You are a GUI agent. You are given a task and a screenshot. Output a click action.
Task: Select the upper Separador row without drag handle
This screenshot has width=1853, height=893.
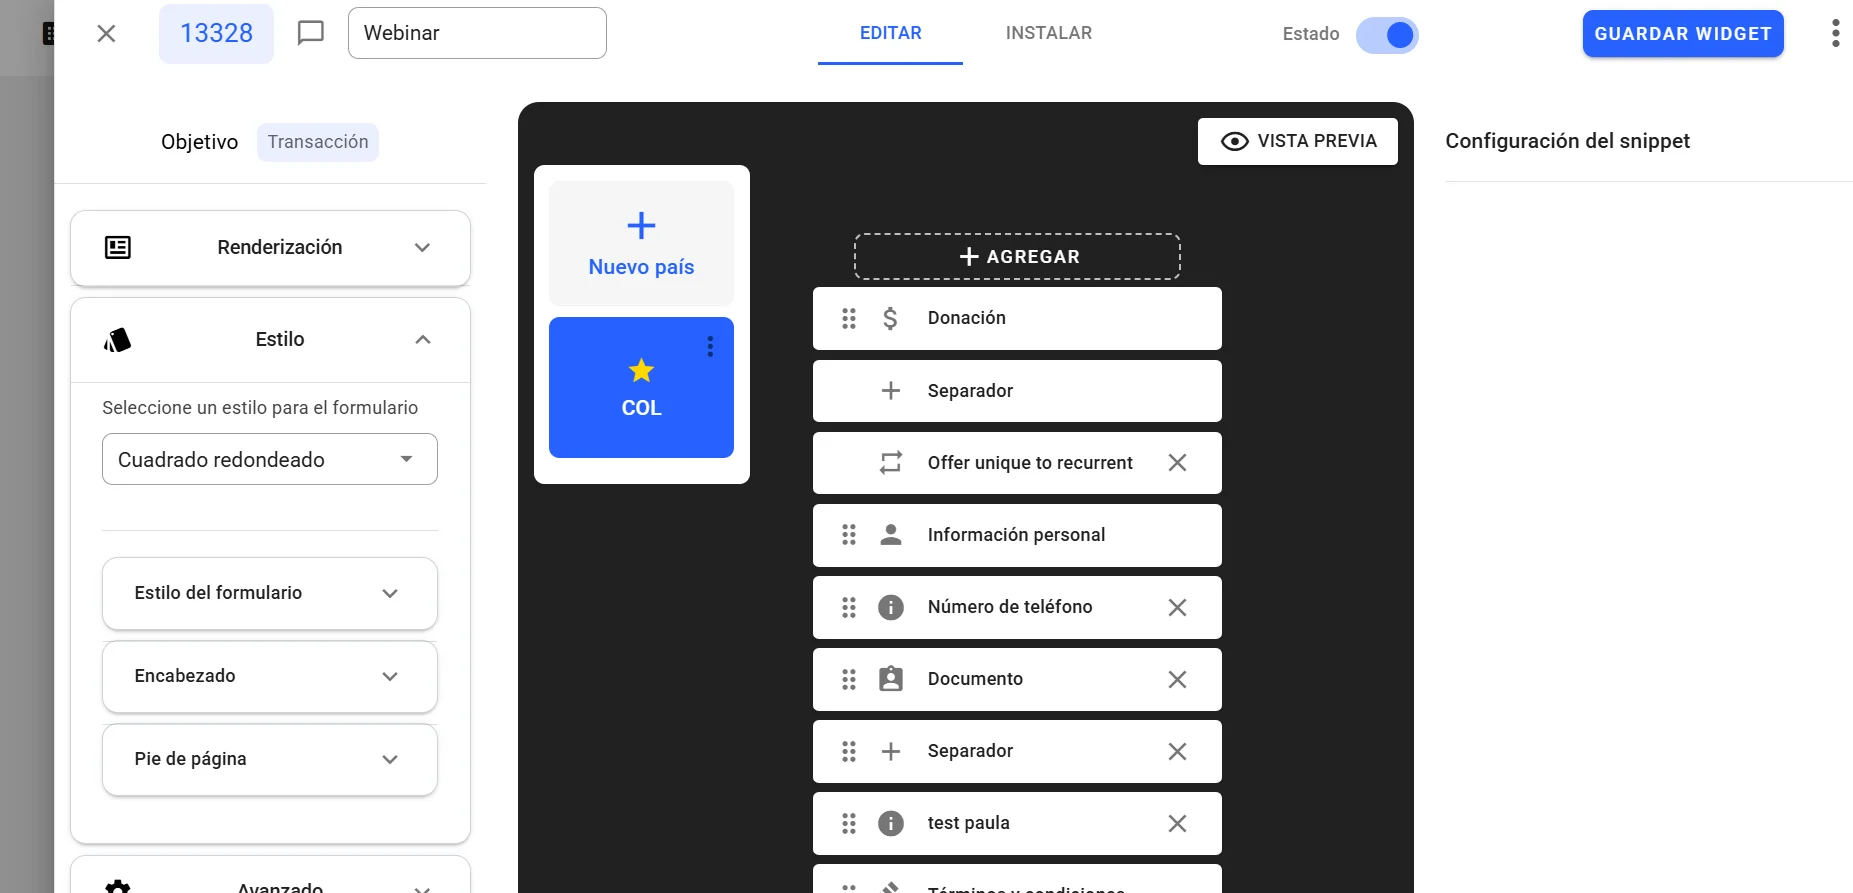(x=1017, y=391)
